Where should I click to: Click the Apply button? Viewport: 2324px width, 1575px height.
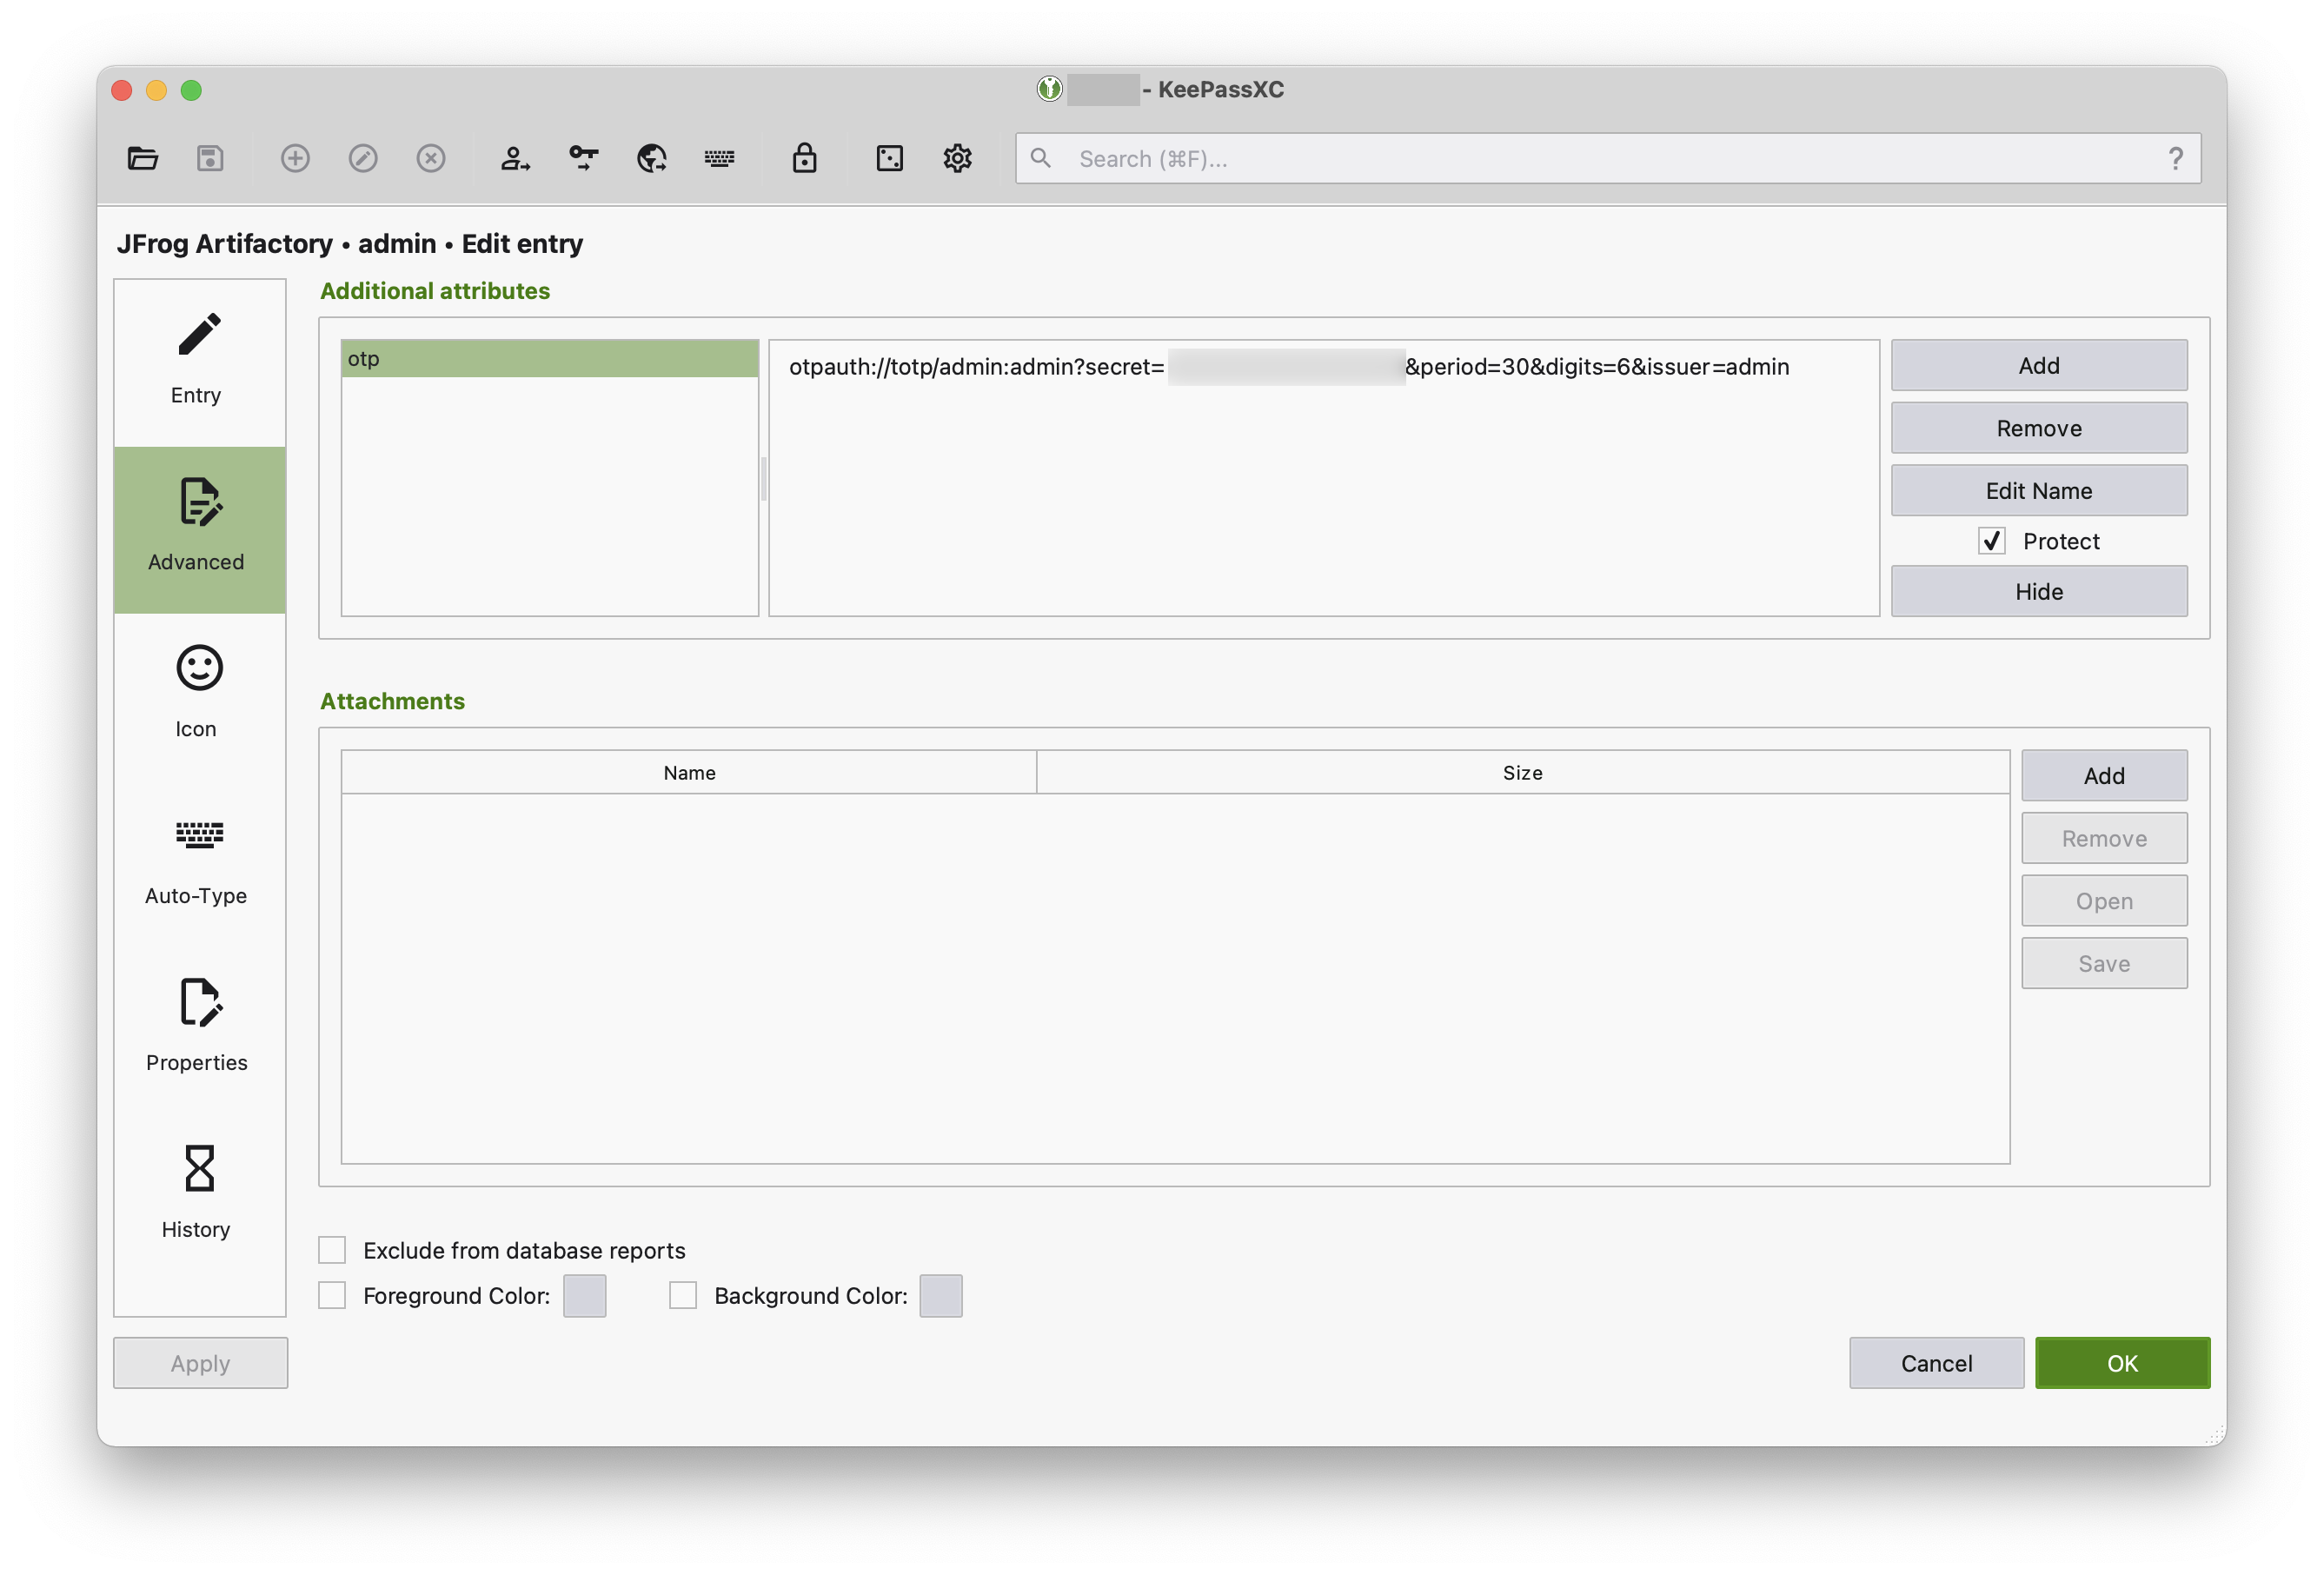tap(200, 1363)
